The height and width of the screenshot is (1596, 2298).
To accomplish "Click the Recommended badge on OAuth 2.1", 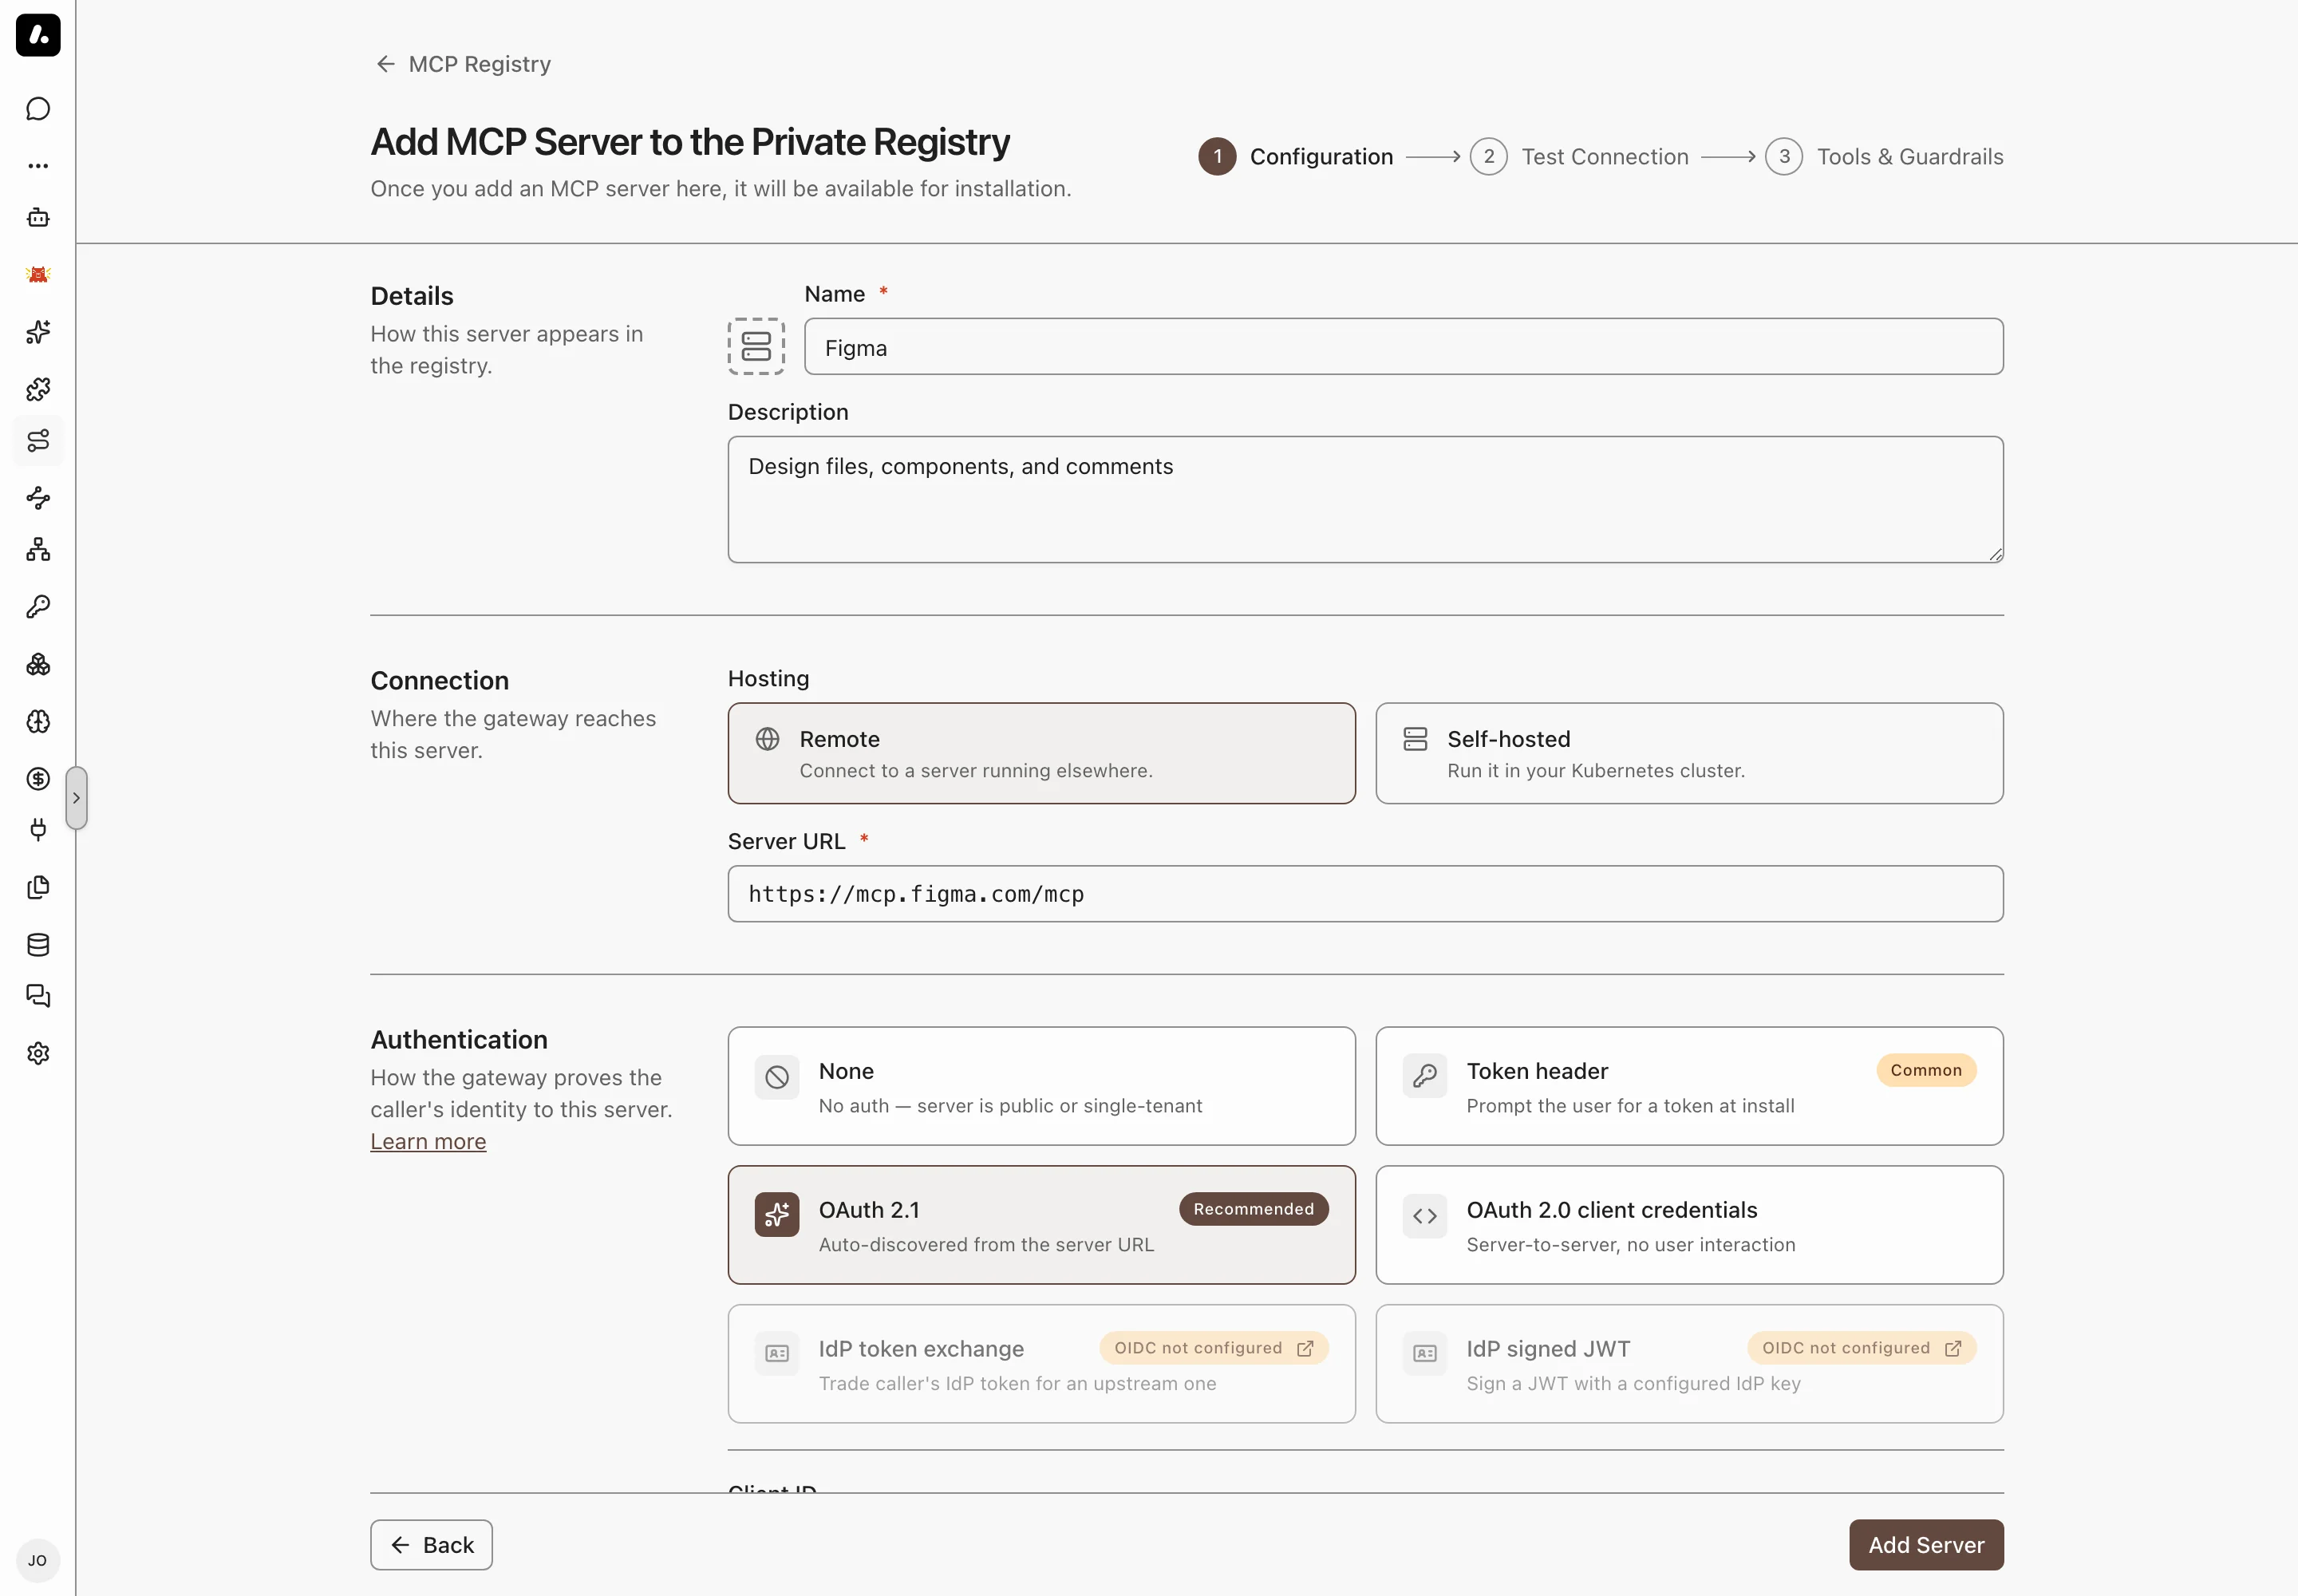I will pyautogui.click(x=1253, y=1210).
